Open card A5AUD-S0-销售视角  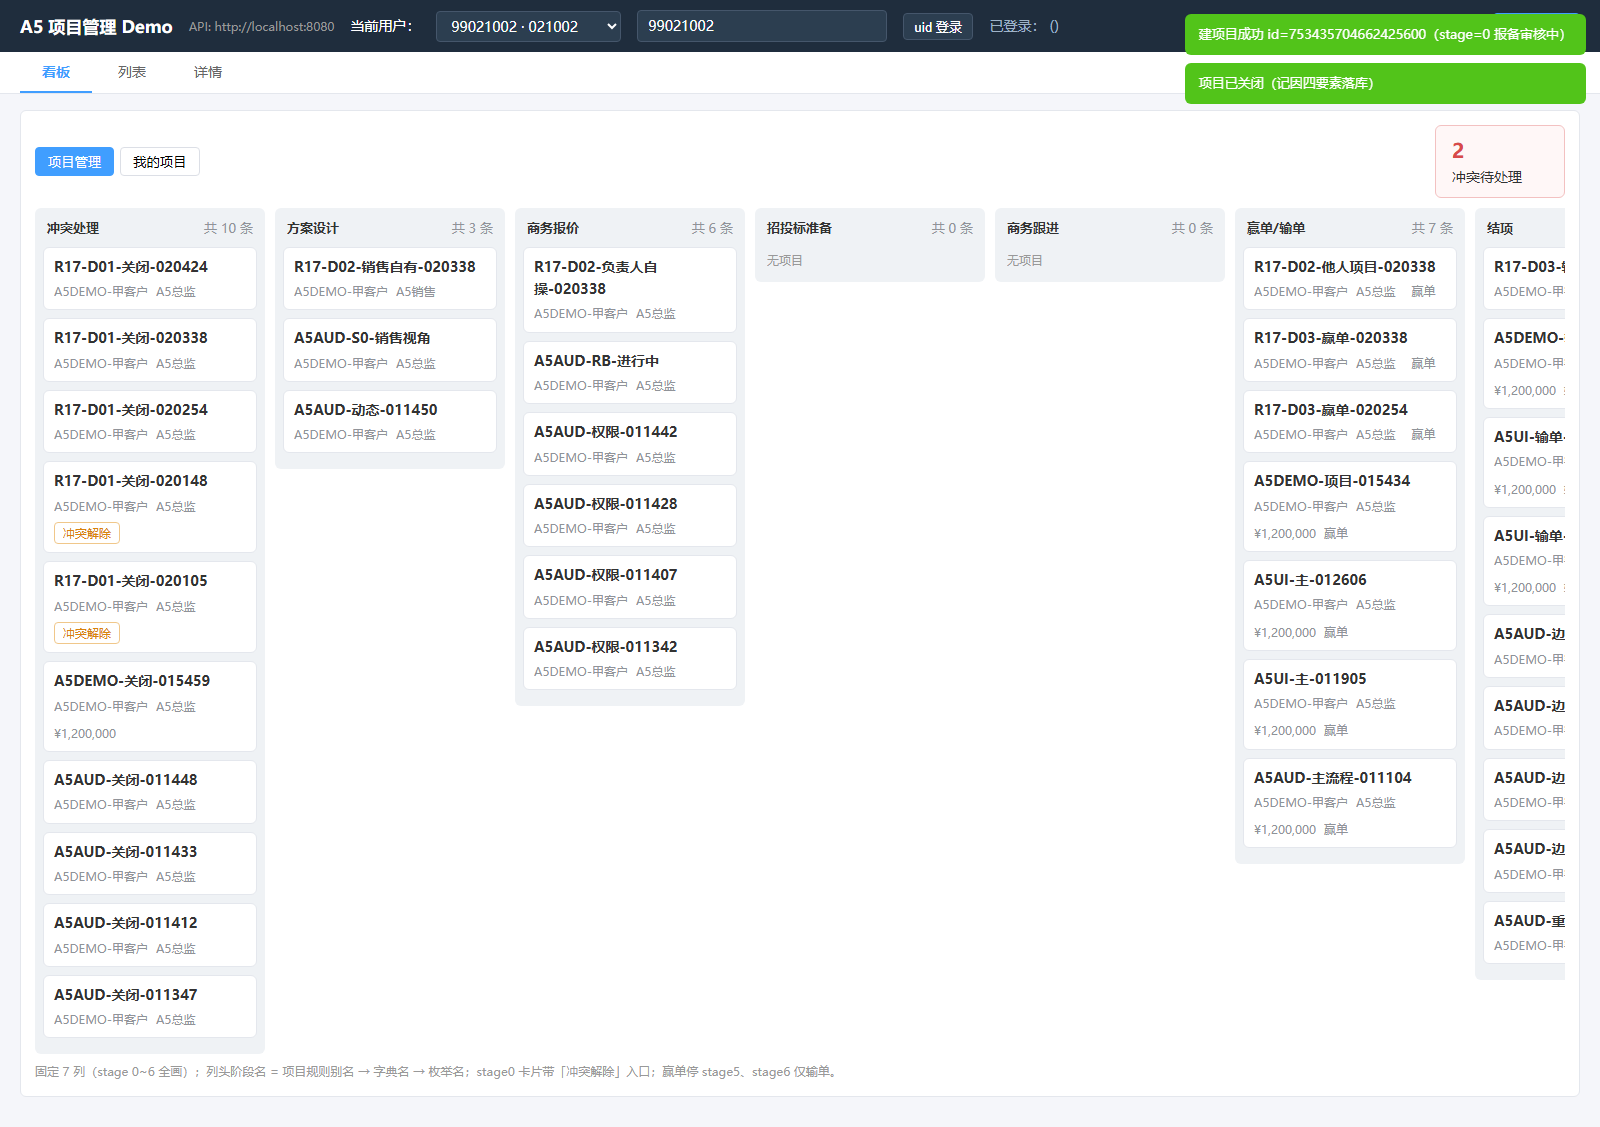coord(390,350)
